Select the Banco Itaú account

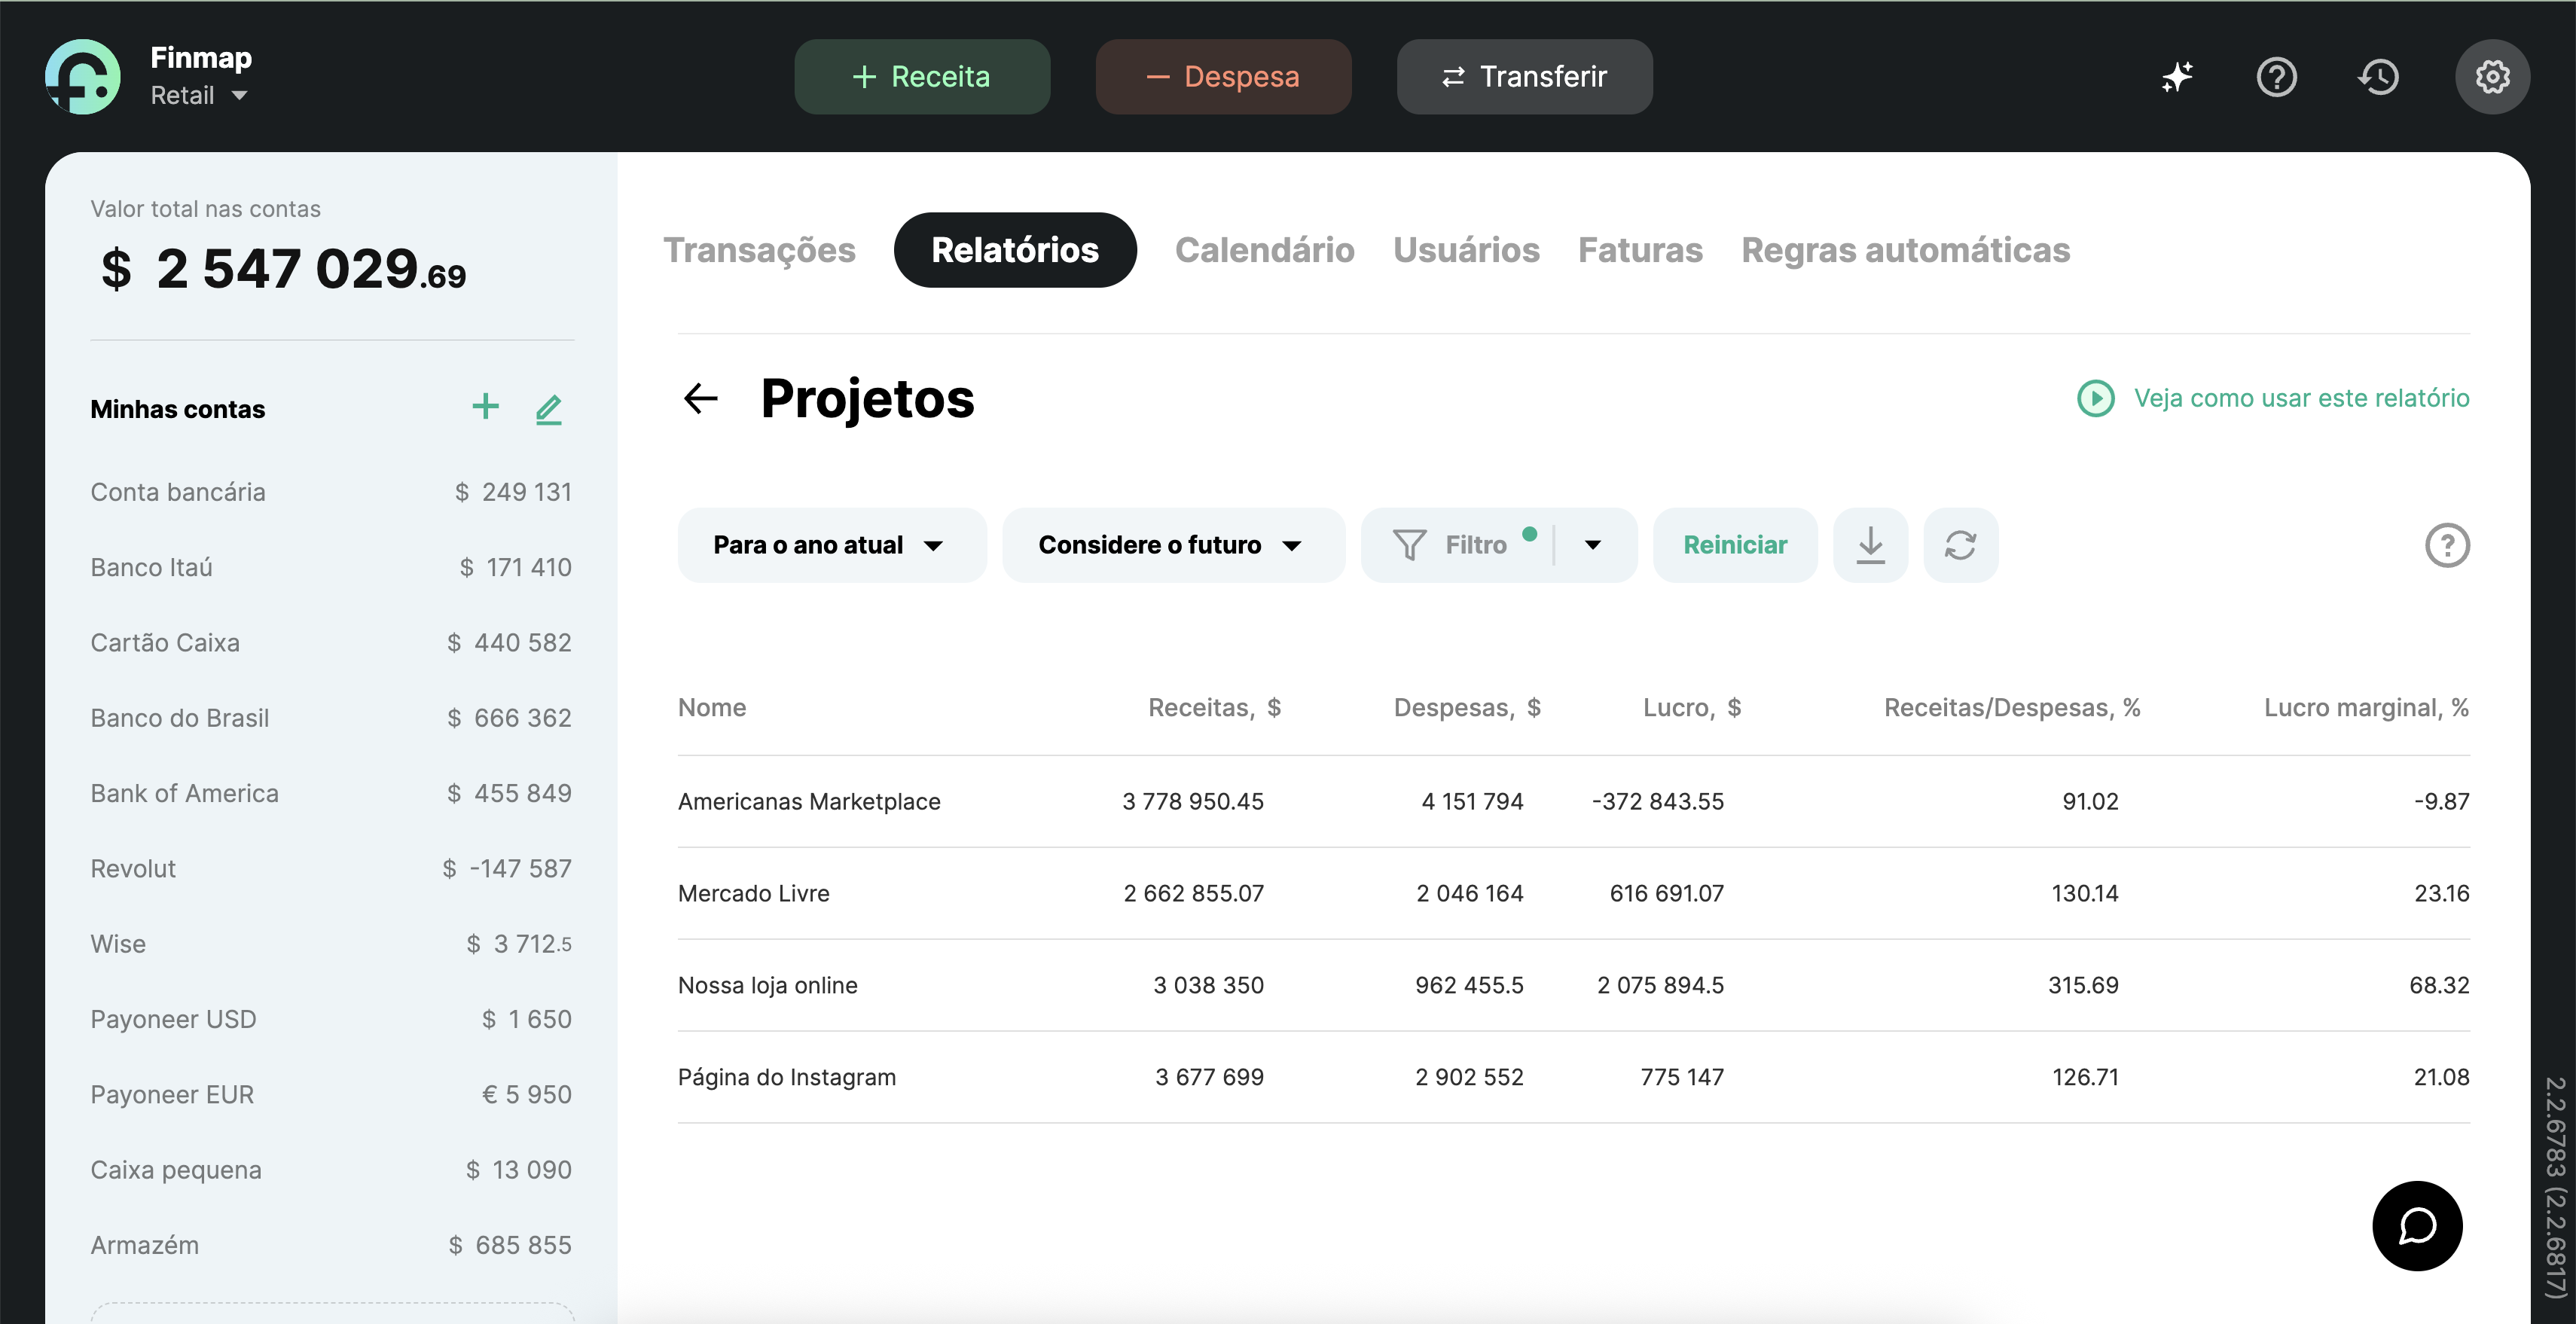(x=331, y=567)
